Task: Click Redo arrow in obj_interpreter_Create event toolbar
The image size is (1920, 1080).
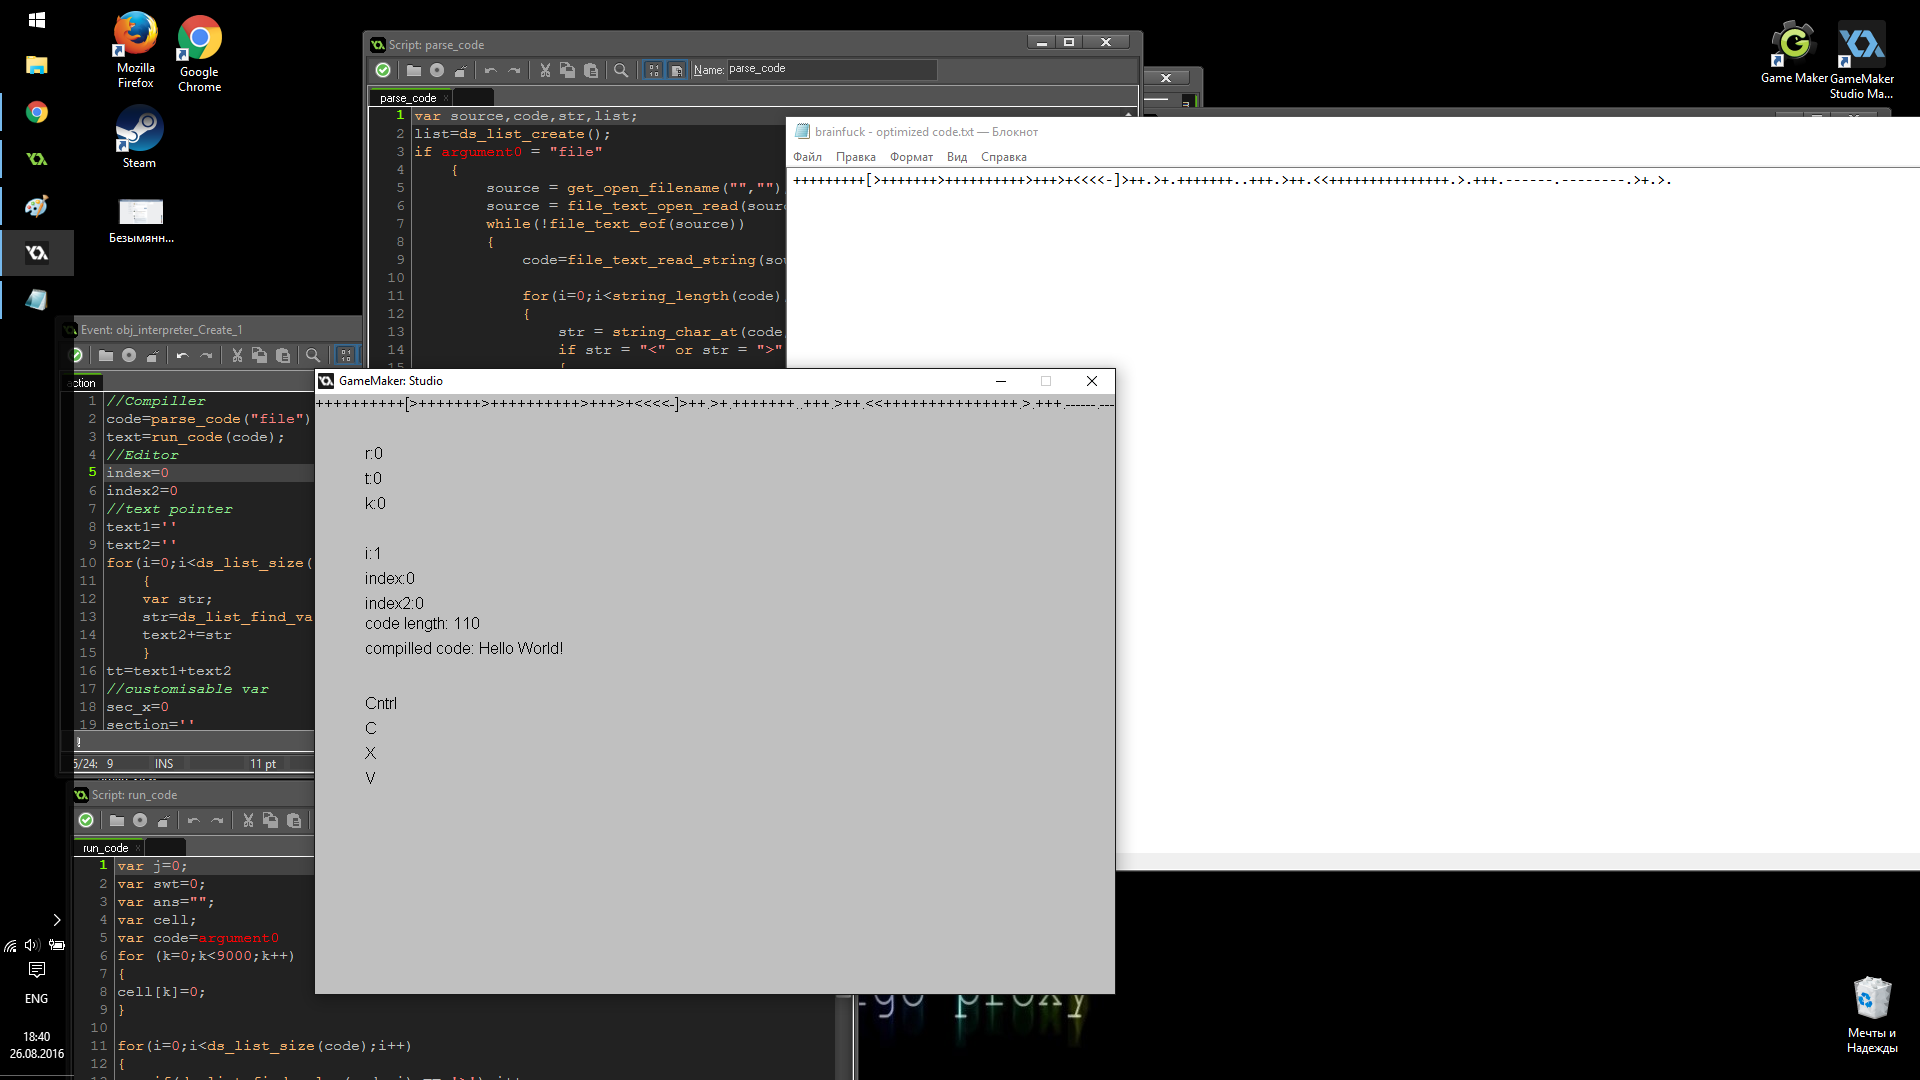Action: [x=207, y=356]
